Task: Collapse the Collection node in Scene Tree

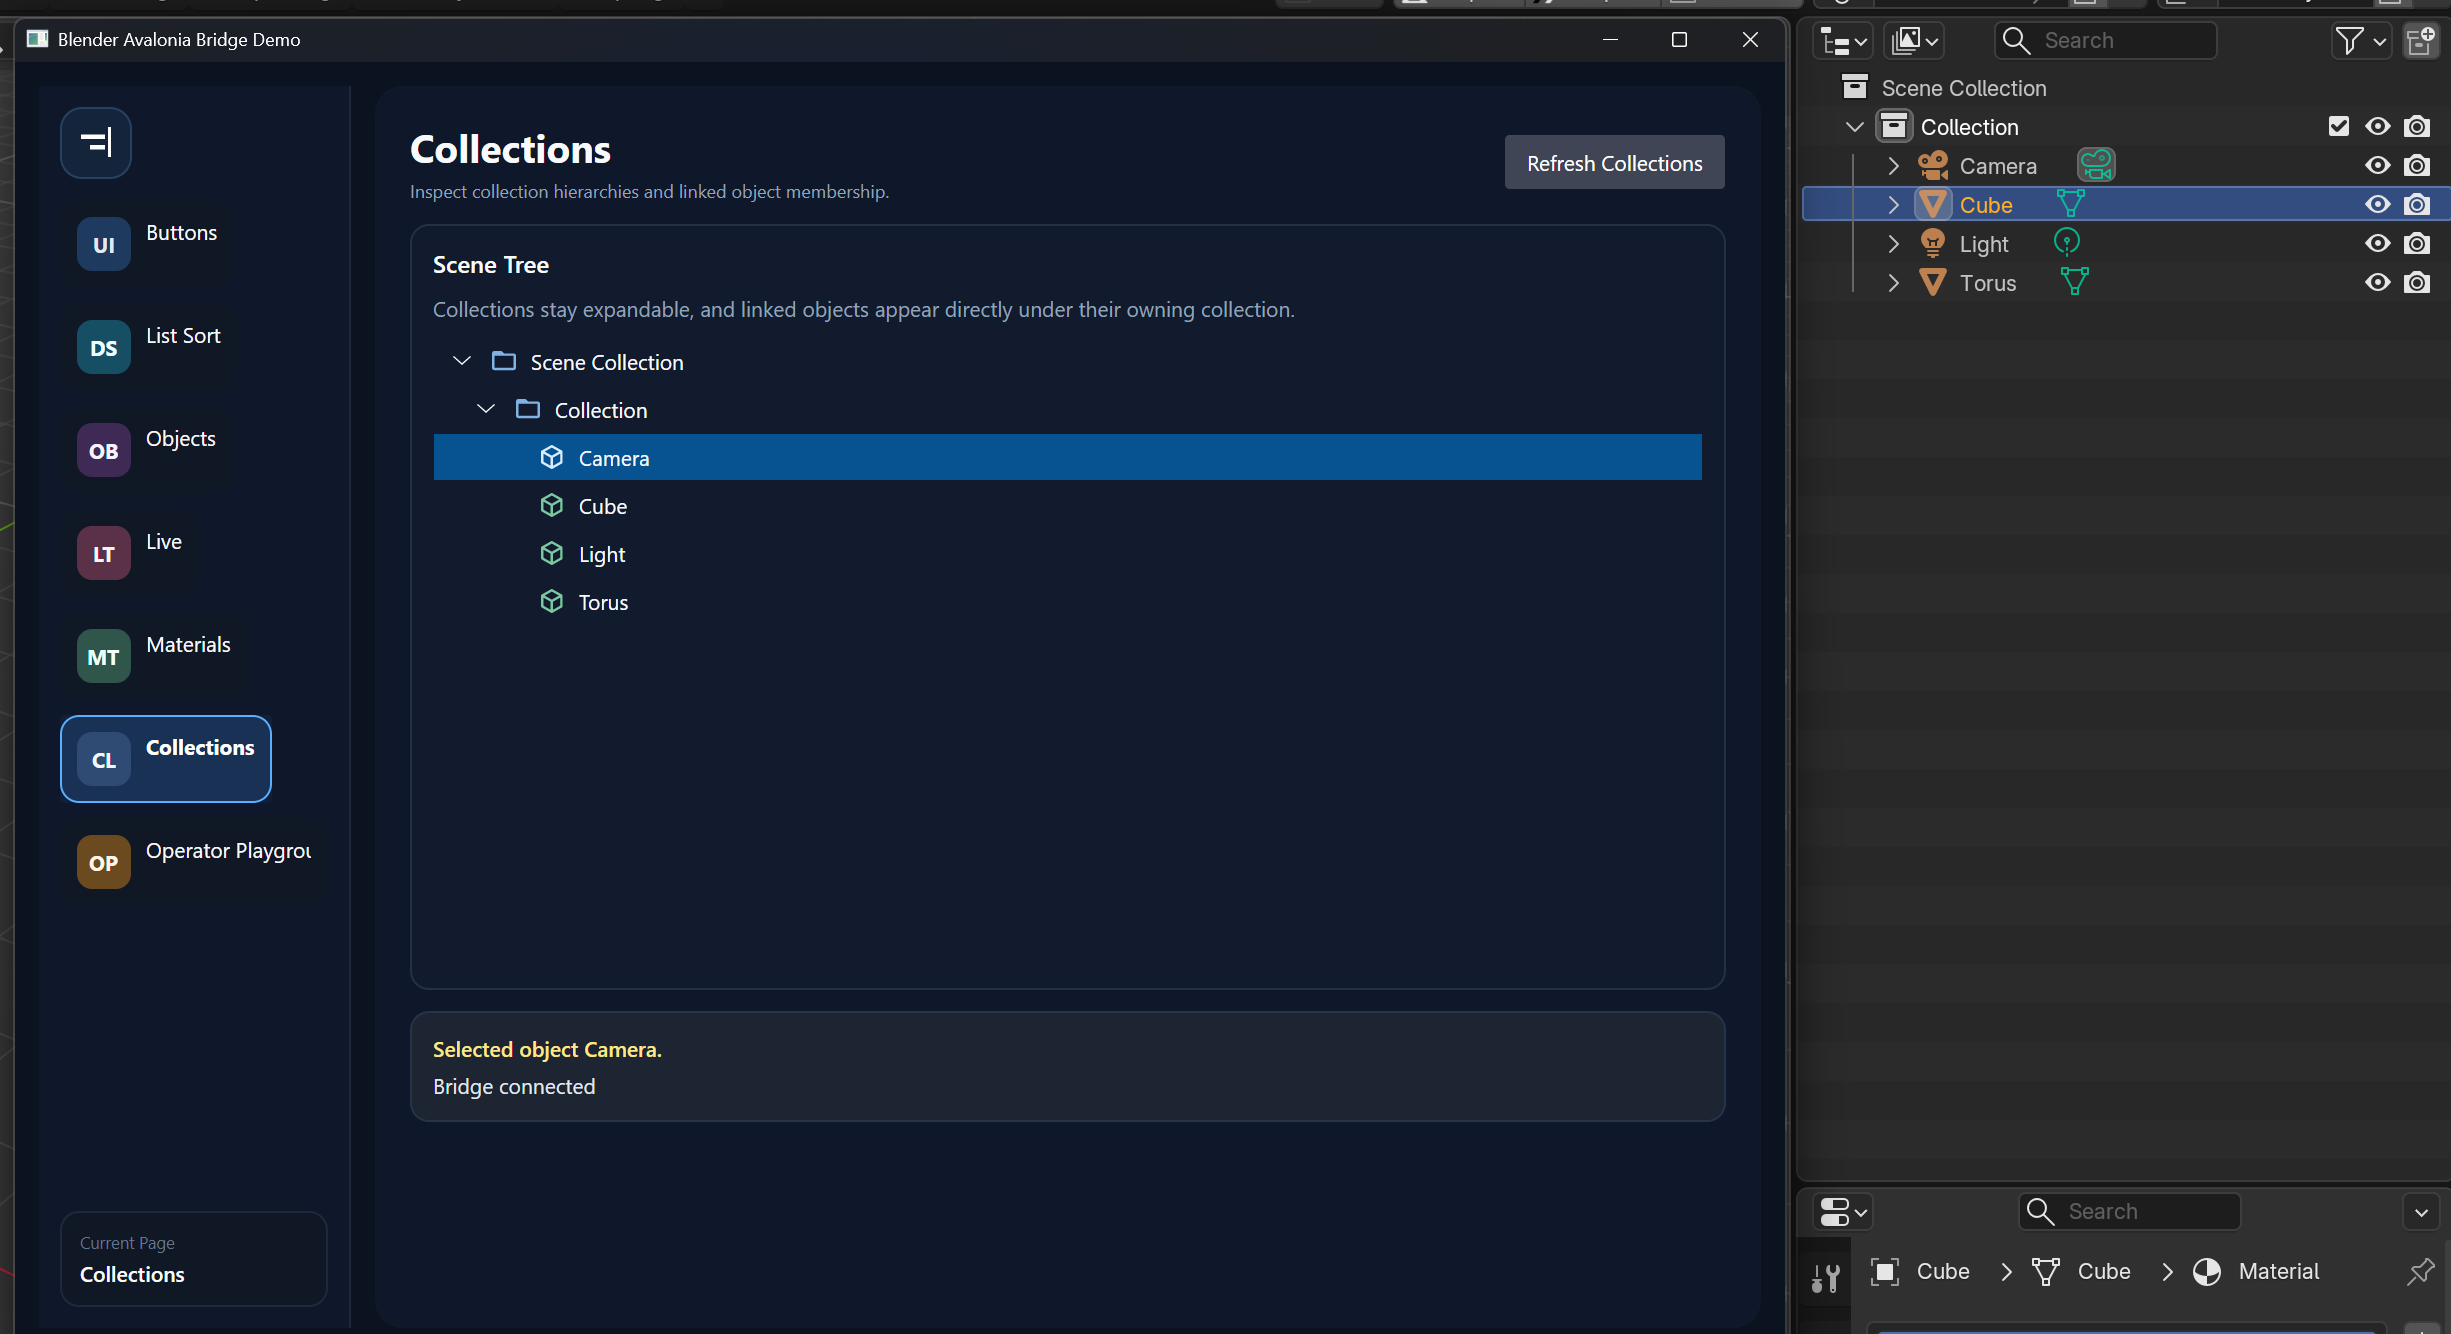Action: pyautogui.click(x=486, y=409)
